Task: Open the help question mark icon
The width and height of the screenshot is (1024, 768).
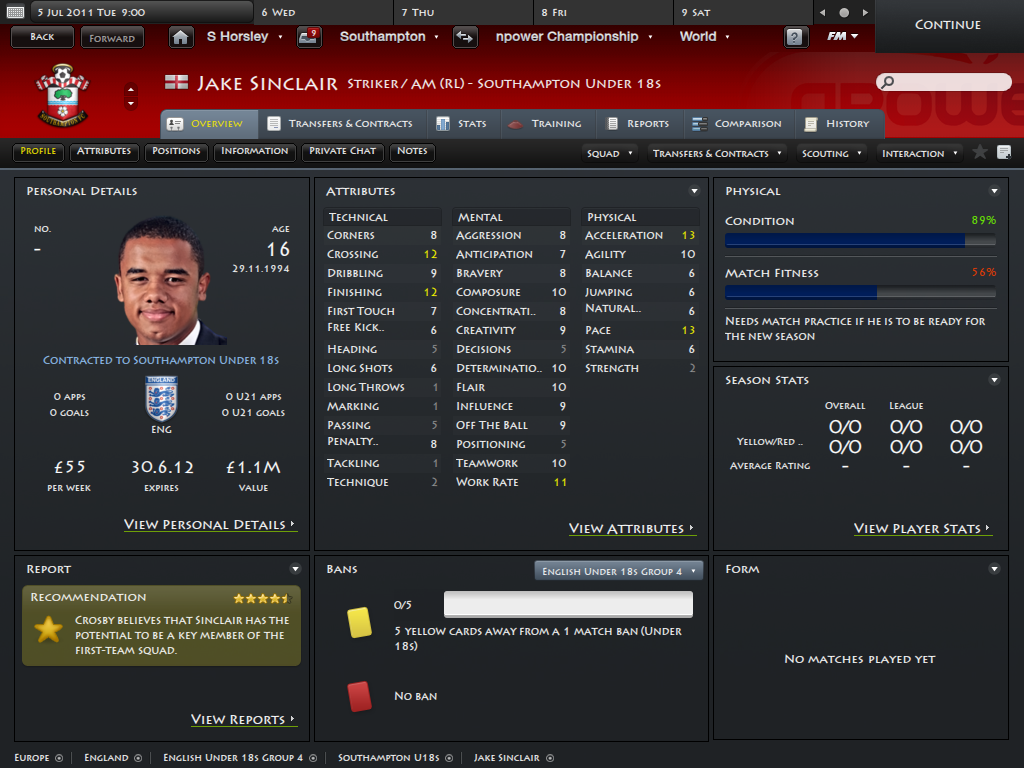Action: [794, 37]
